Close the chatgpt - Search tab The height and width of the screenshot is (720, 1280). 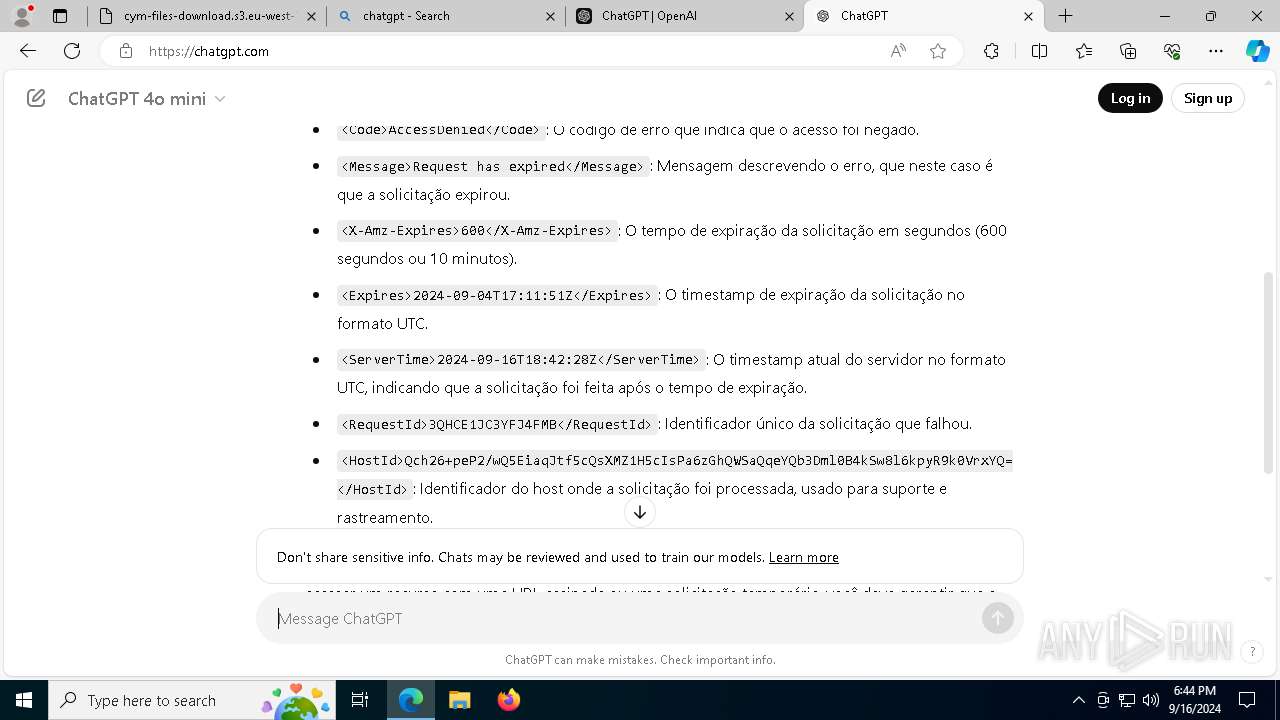pos(551,16)
